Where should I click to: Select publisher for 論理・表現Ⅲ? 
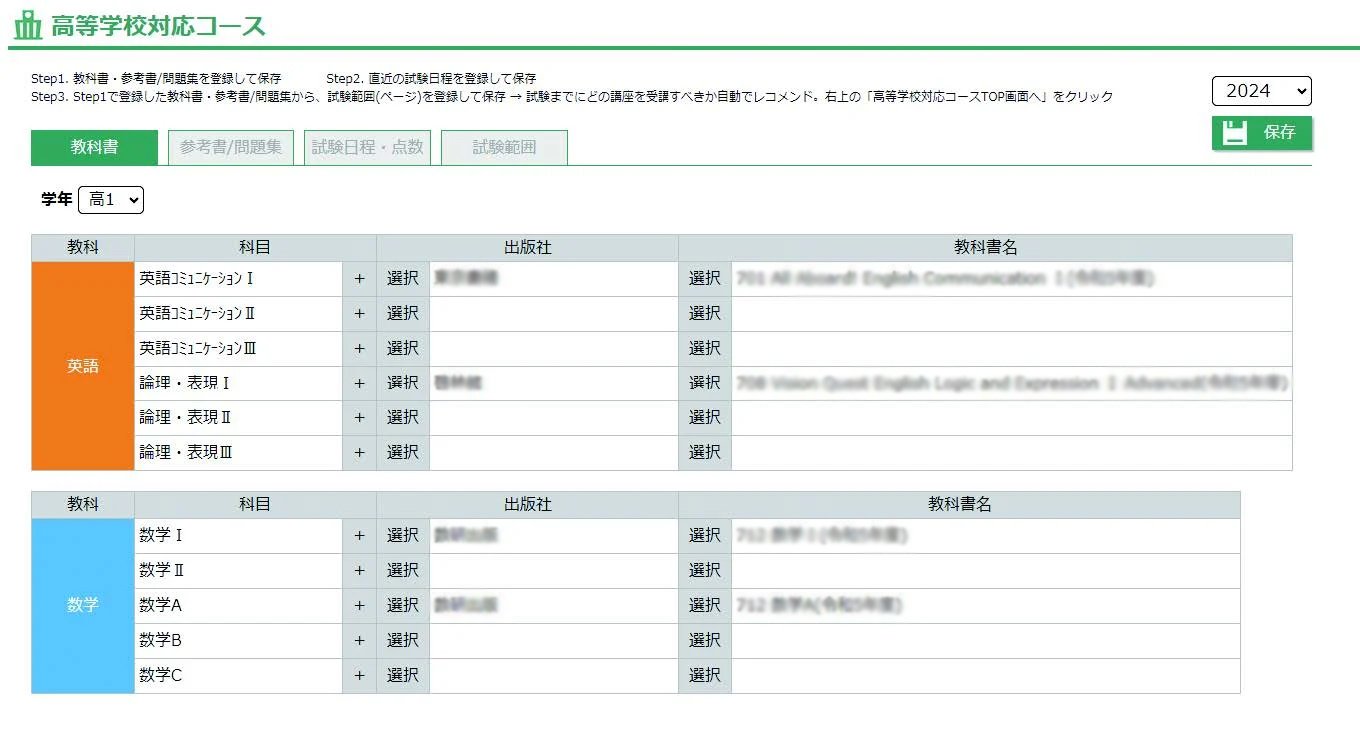click(403, 453)
